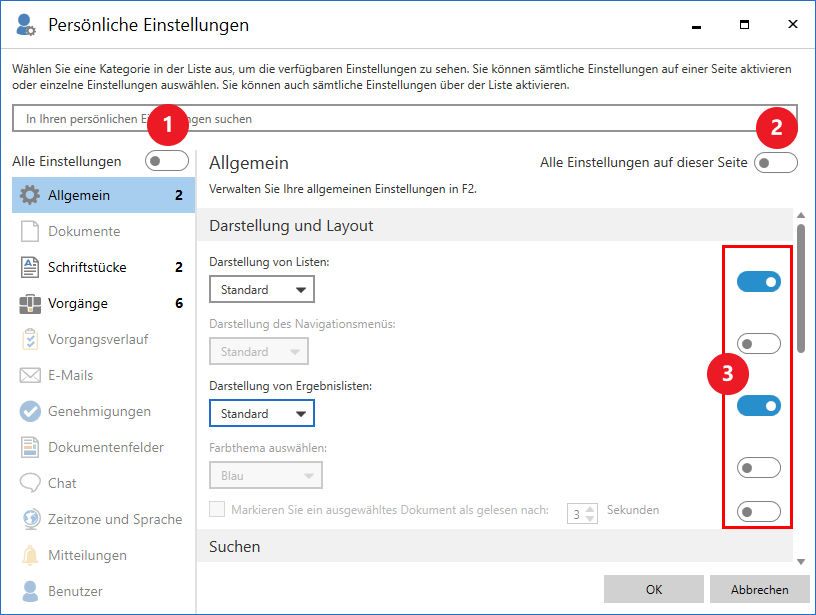Turn off the Darstellung von Listen toggle
Viewport: 816px width, 615px height.
point(758,282)
